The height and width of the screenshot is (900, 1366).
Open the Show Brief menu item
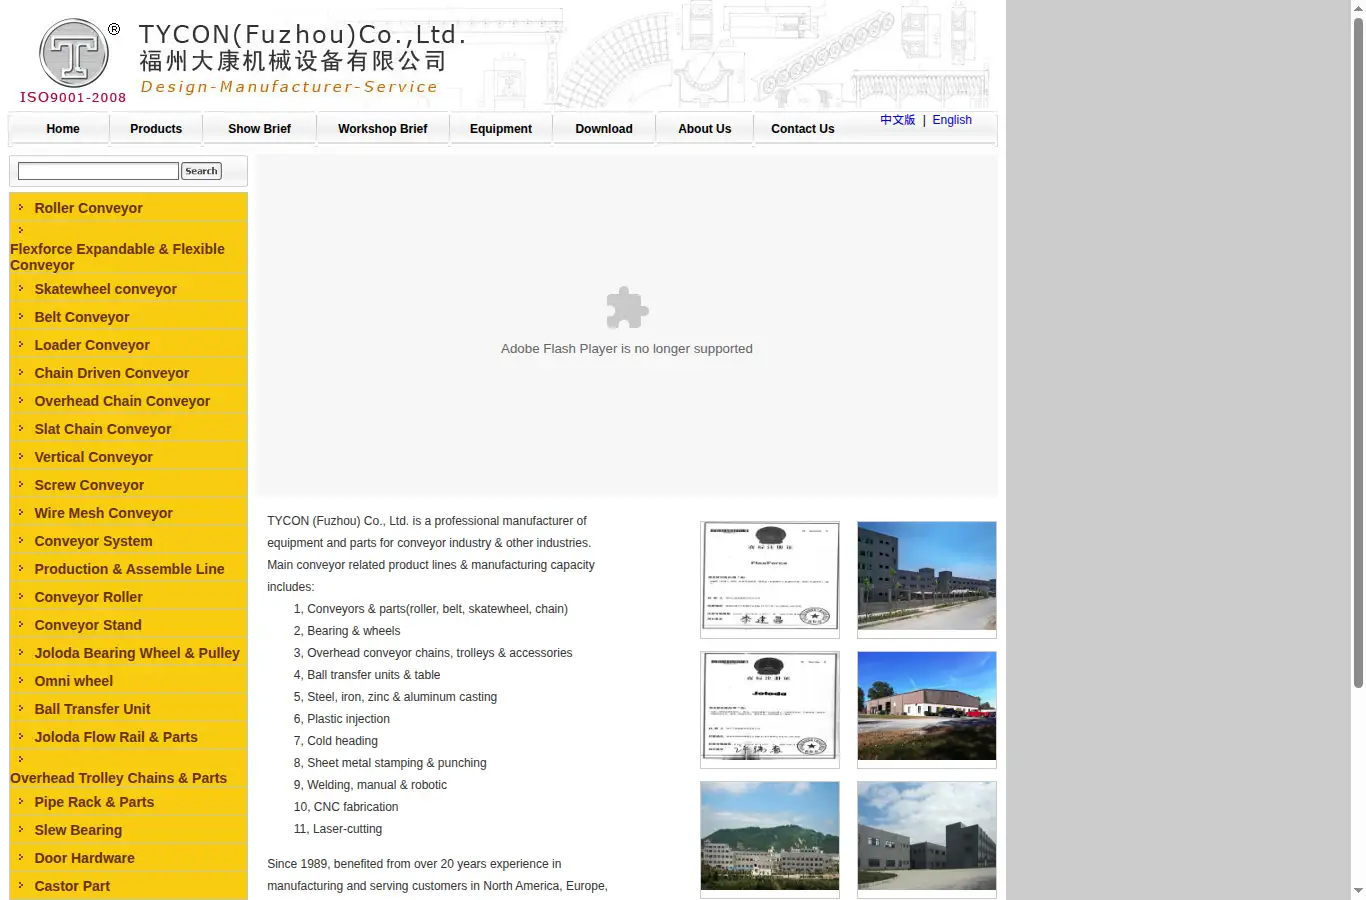259,129
